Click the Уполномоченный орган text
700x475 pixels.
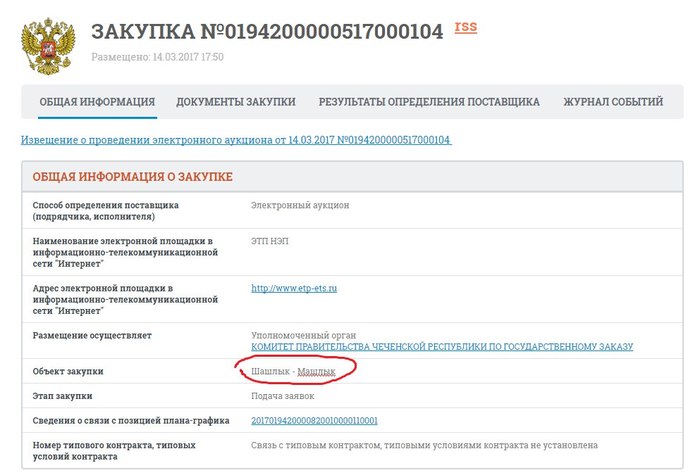tap(304, 335)
